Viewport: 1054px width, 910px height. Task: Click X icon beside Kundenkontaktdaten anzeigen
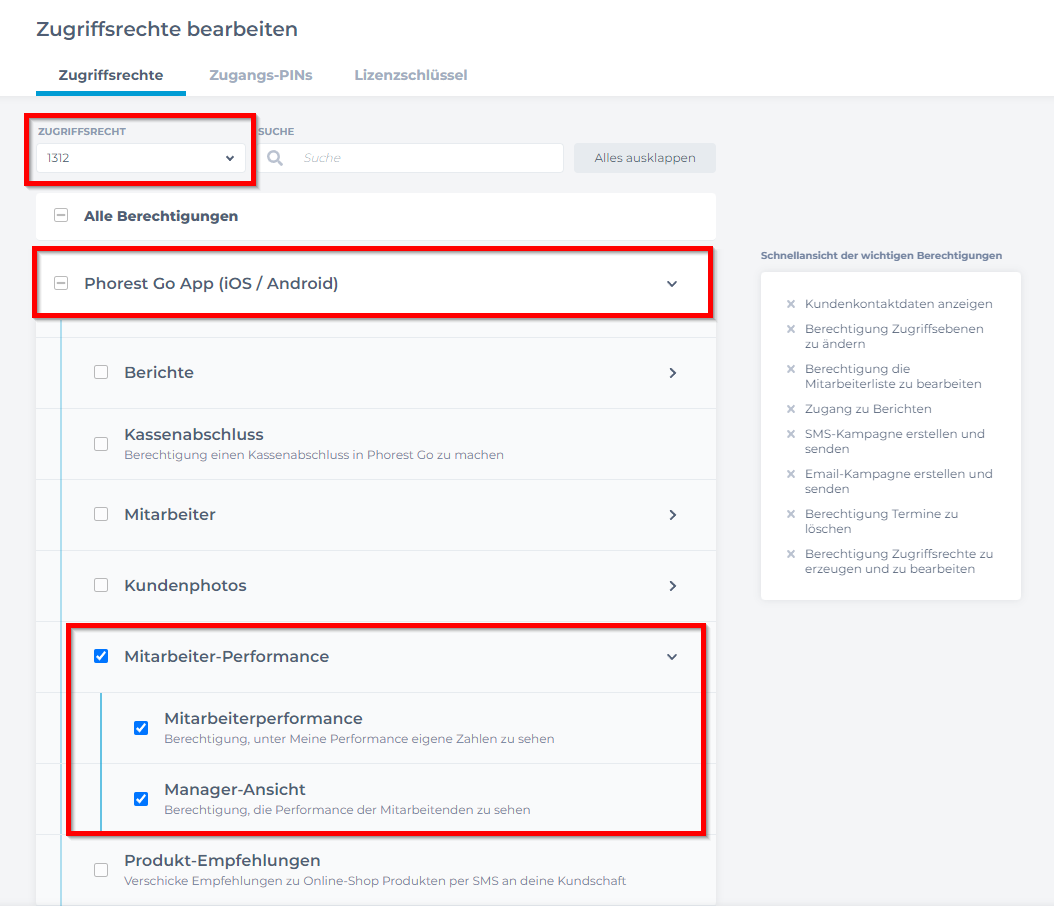pyautogui.click(x=791, y=304)
